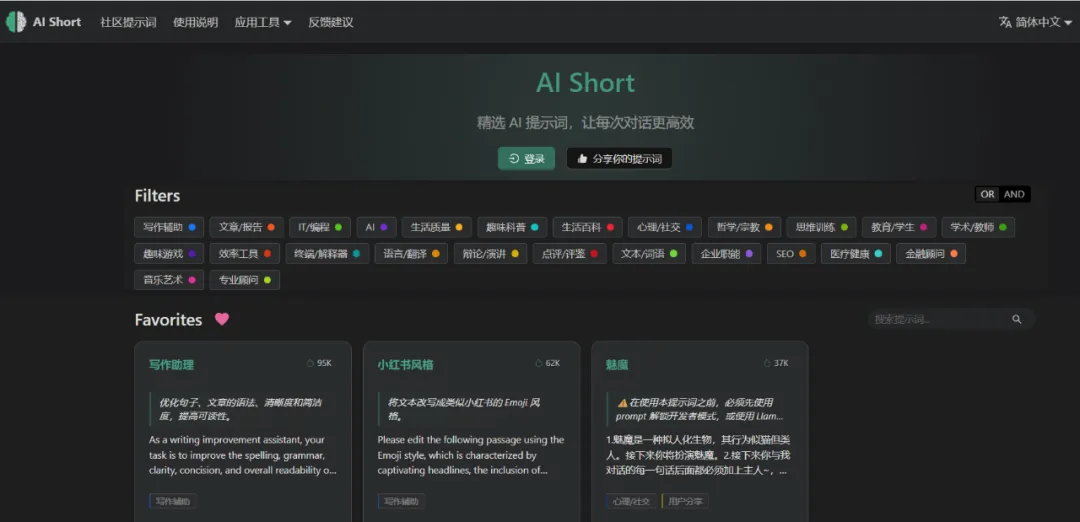
Task: Toggle the 心理/社交 filter tag
Action: click(665, 227)
